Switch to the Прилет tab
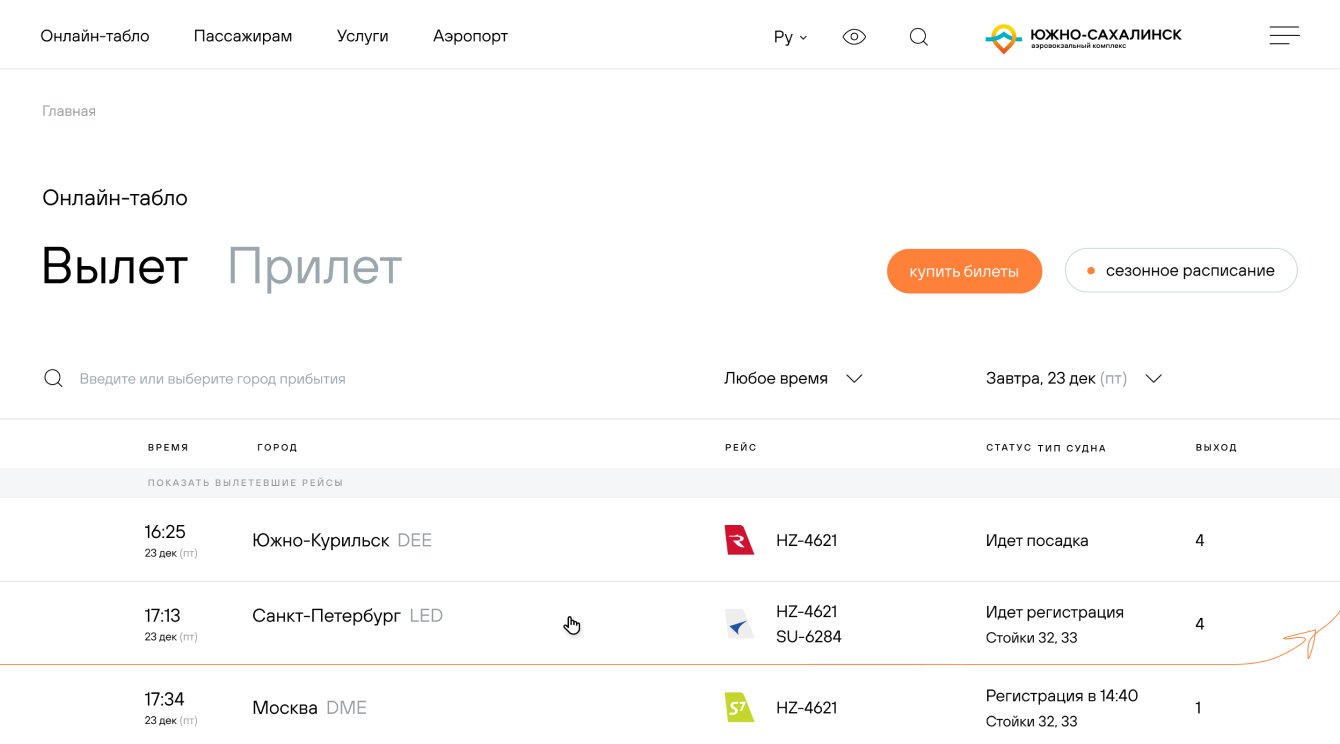Image resolution: width=1340 pixels, height=744 pixels. click(x=315, y=267)
